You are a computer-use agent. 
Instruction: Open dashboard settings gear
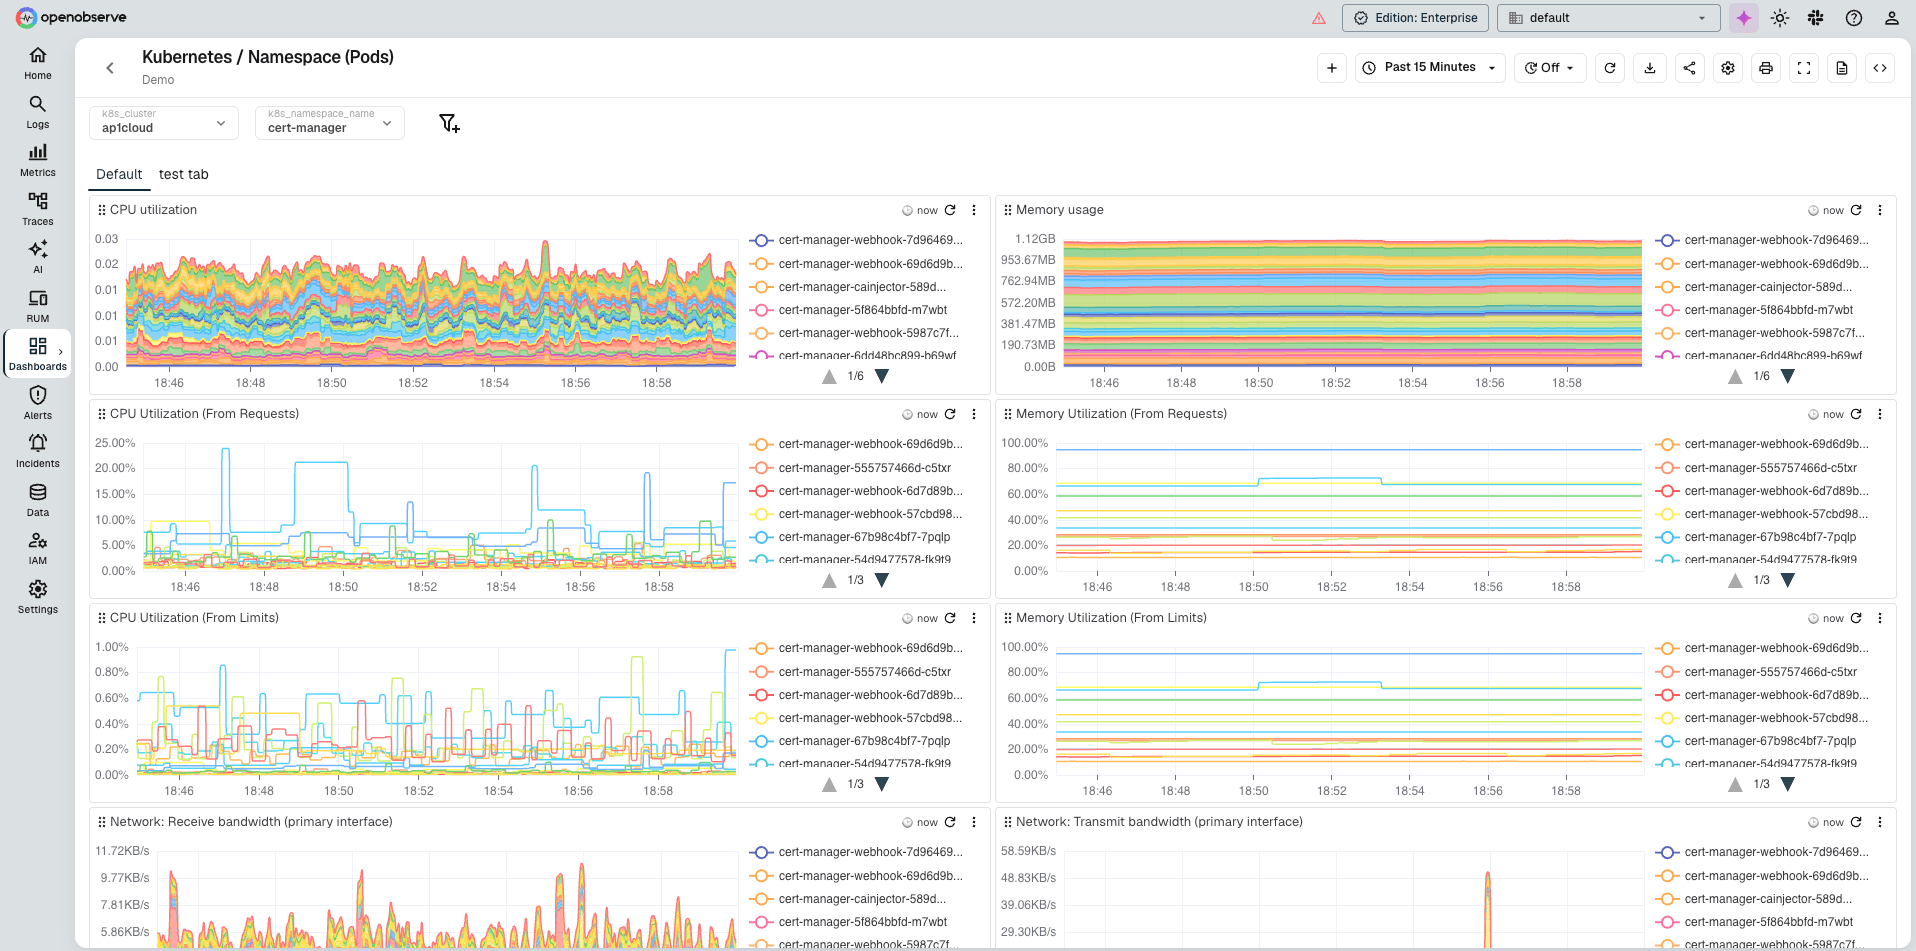tap(1728, 68)
